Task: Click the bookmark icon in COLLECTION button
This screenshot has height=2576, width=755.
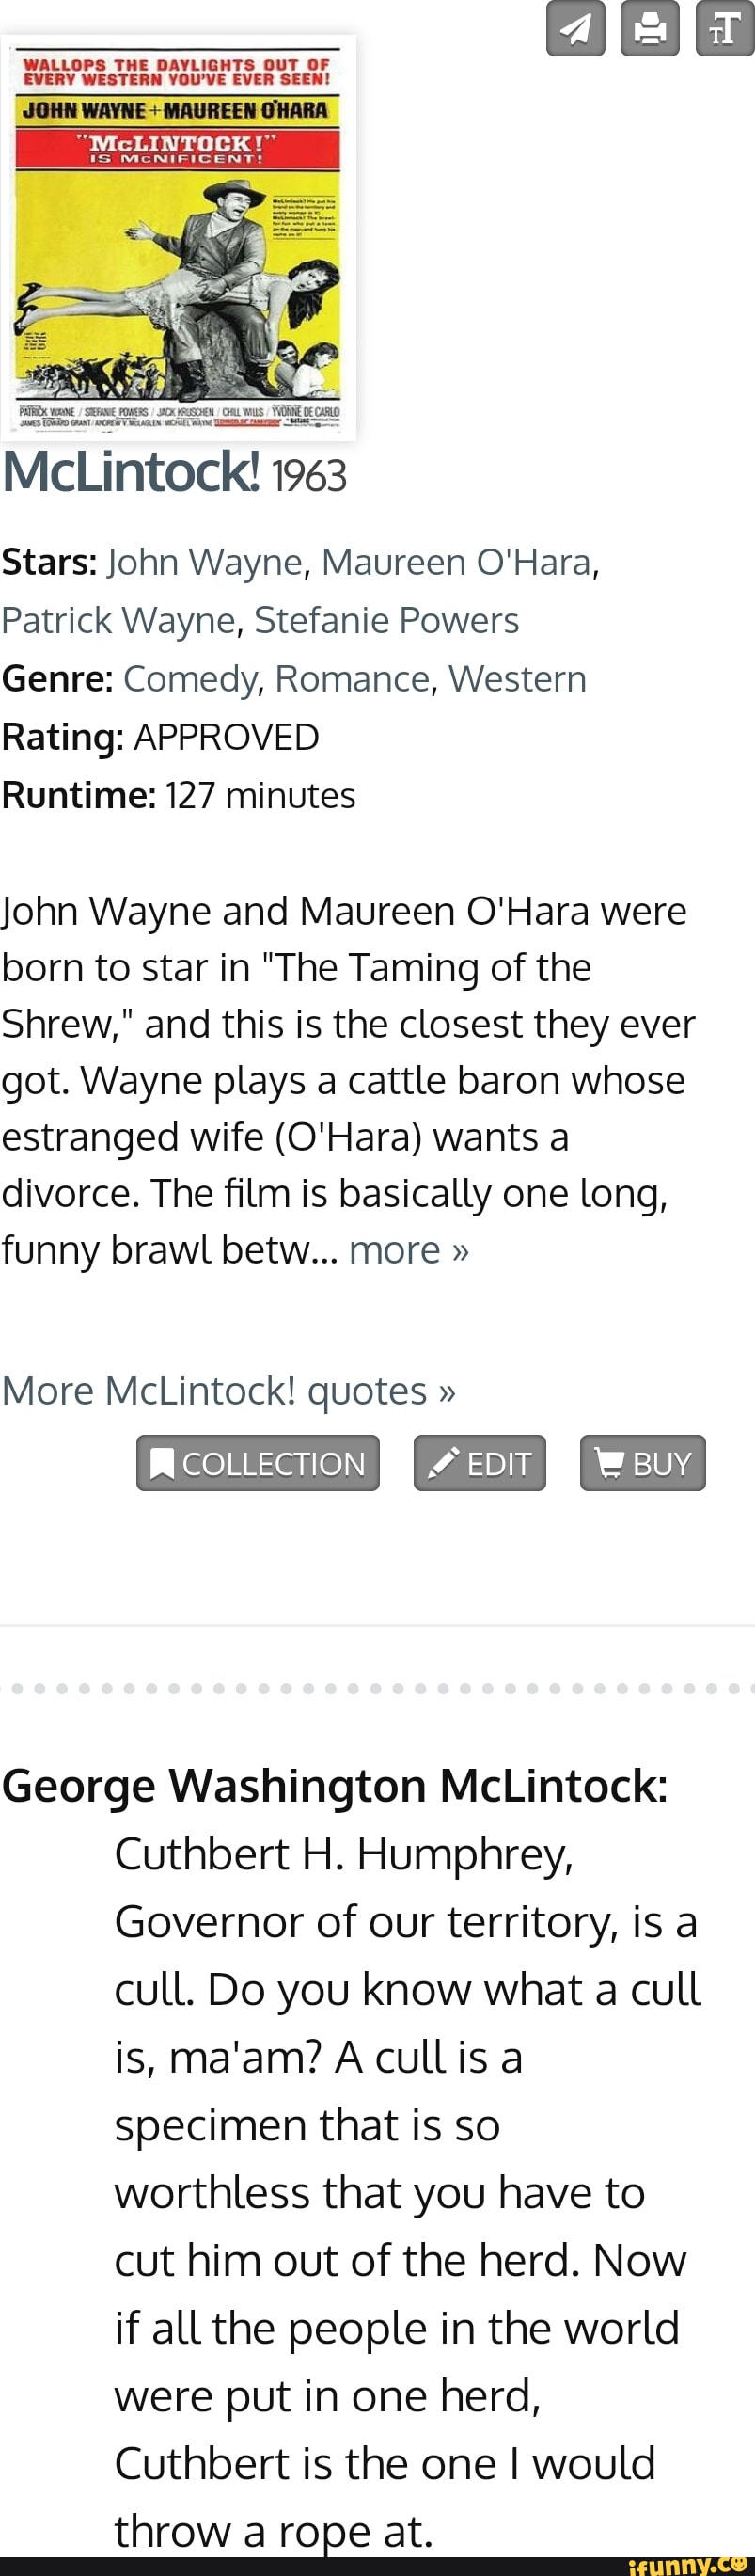Action: 161,1464
